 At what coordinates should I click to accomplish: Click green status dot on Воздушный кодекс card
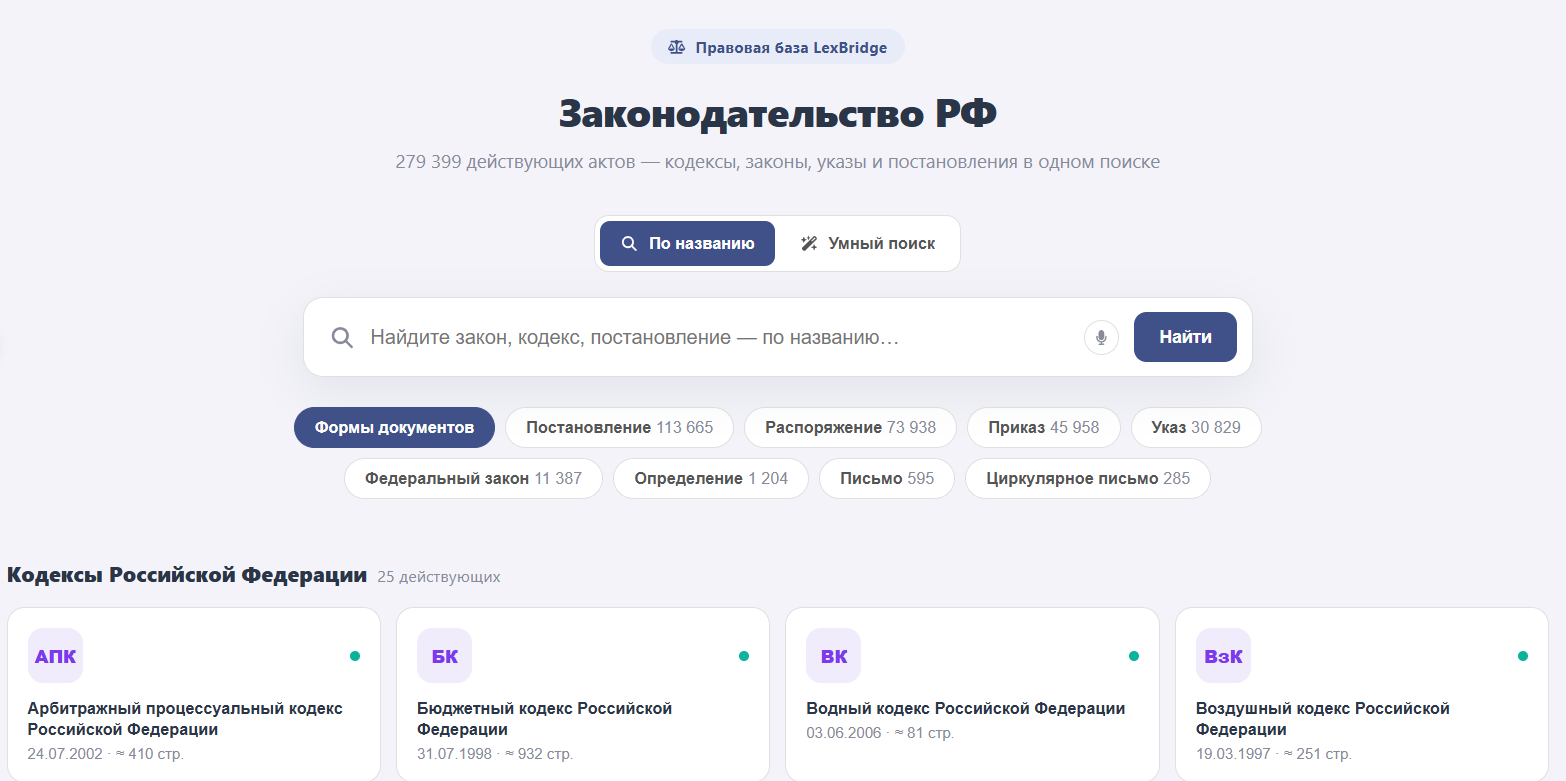pos(1523,656)
